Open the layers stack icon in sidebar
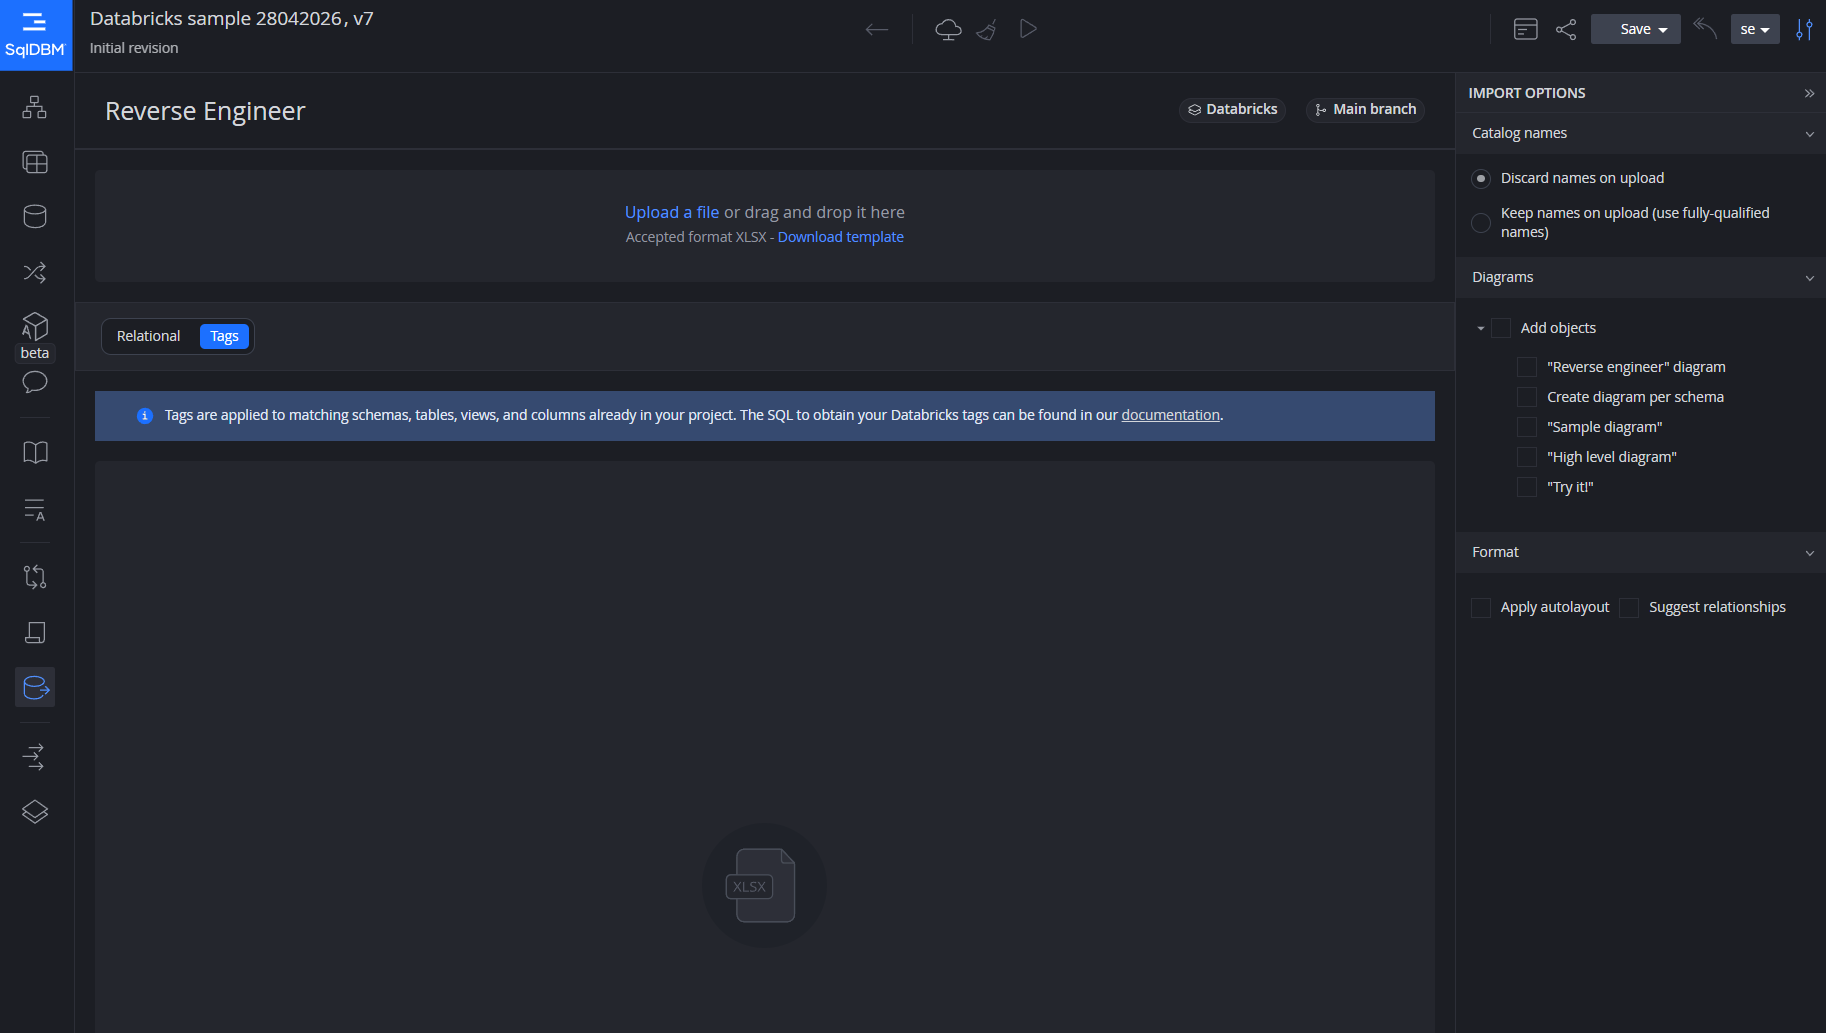Screen dimensions: 1826x1033 tap(35, 812)
